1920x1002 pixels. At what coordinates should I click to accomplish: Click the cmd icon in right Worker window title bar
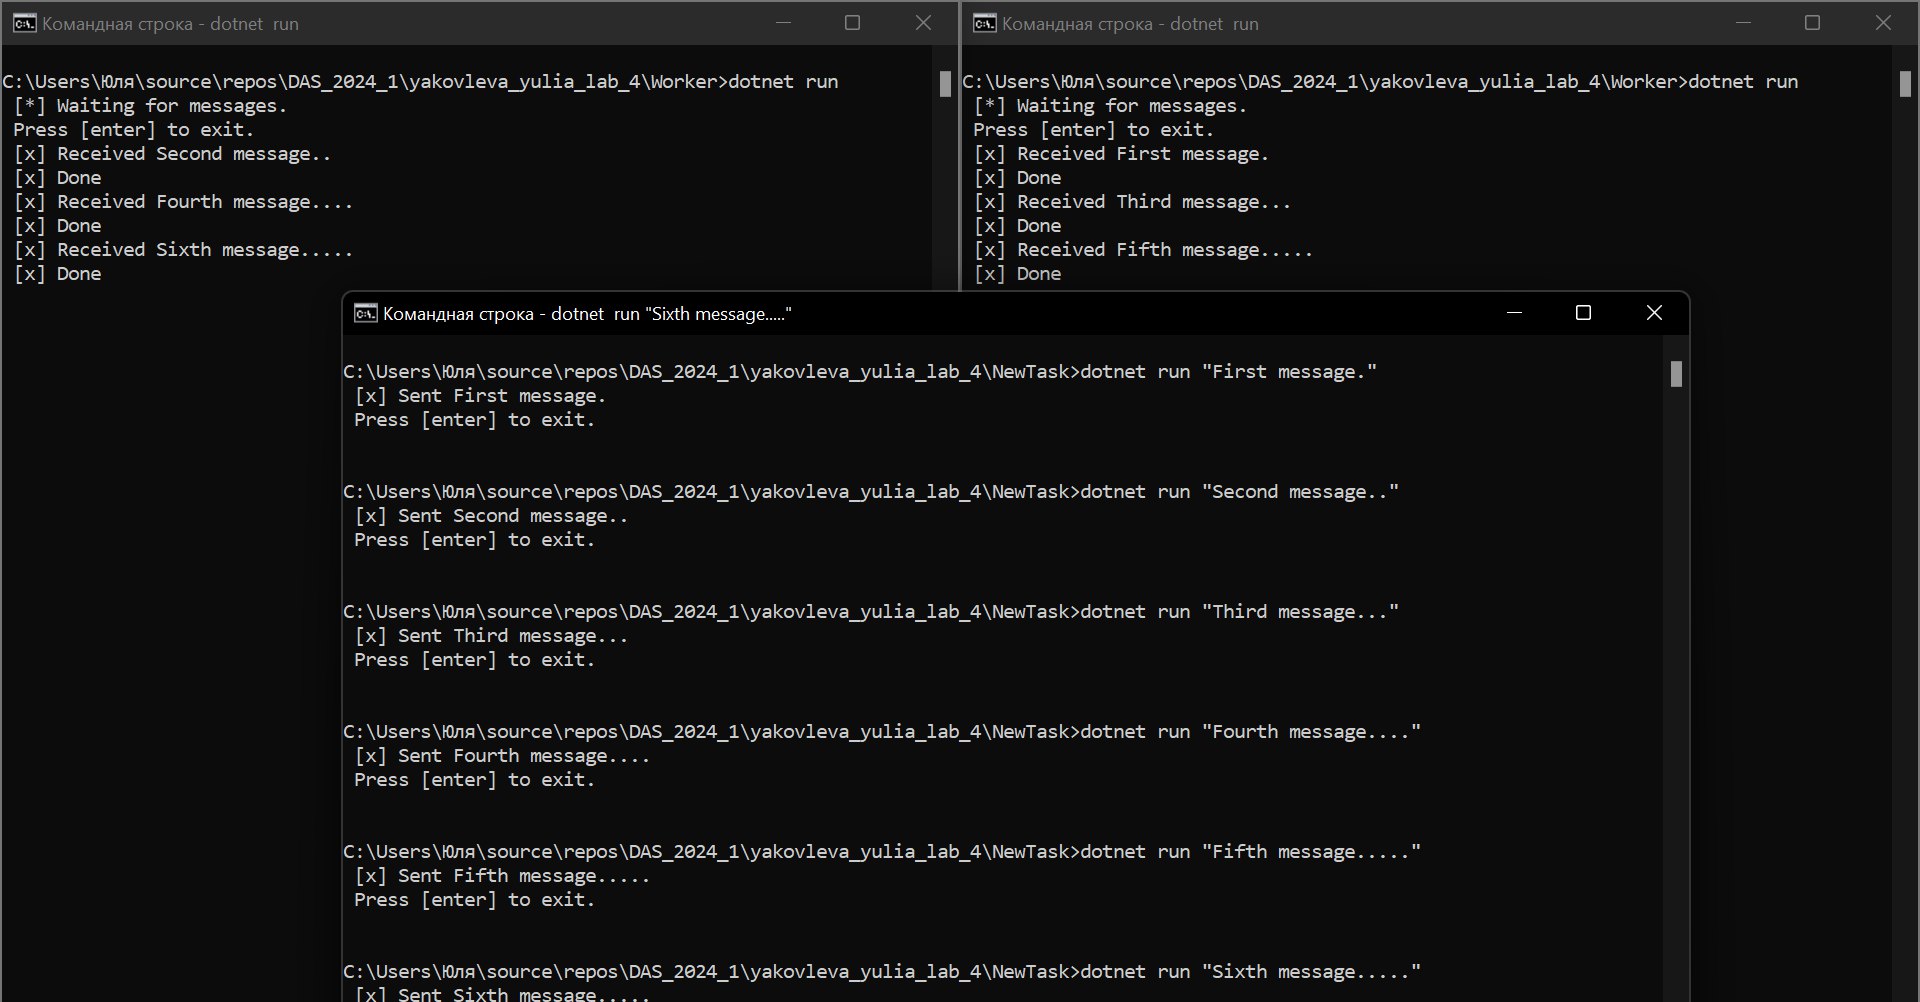click(x=984, y=23)
